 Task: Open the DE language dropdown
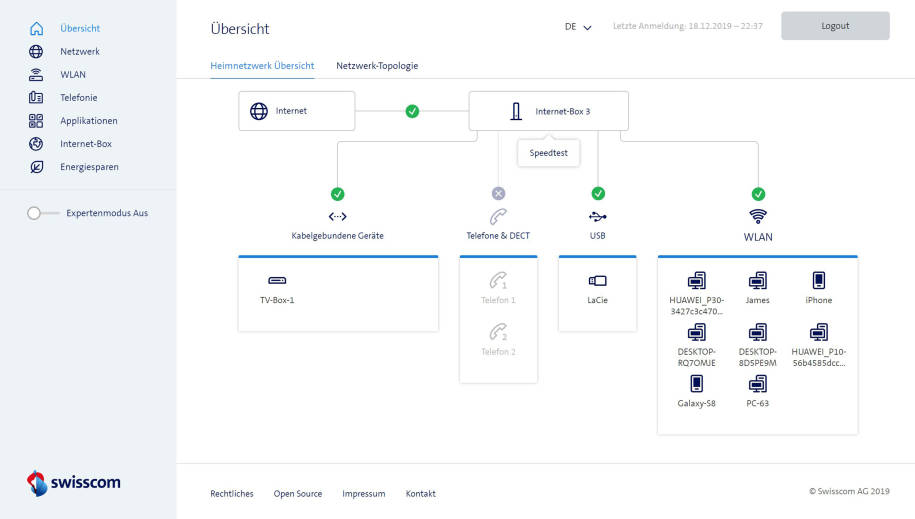(578, 27)
